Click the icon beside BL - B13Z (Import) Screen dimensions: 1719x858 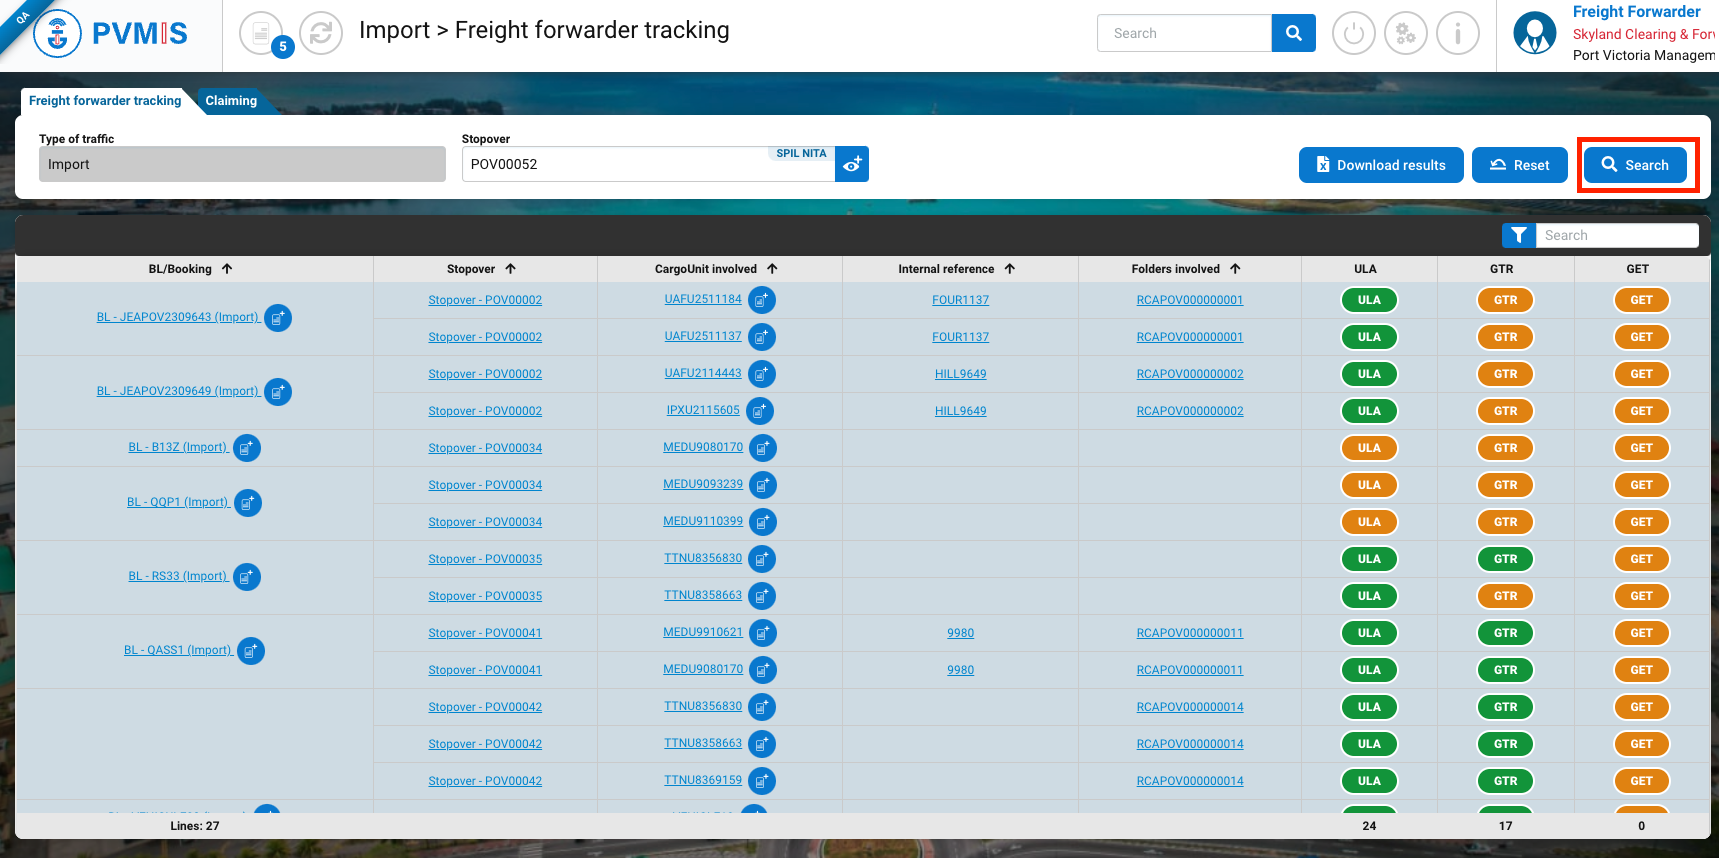[x=247, y=448]
